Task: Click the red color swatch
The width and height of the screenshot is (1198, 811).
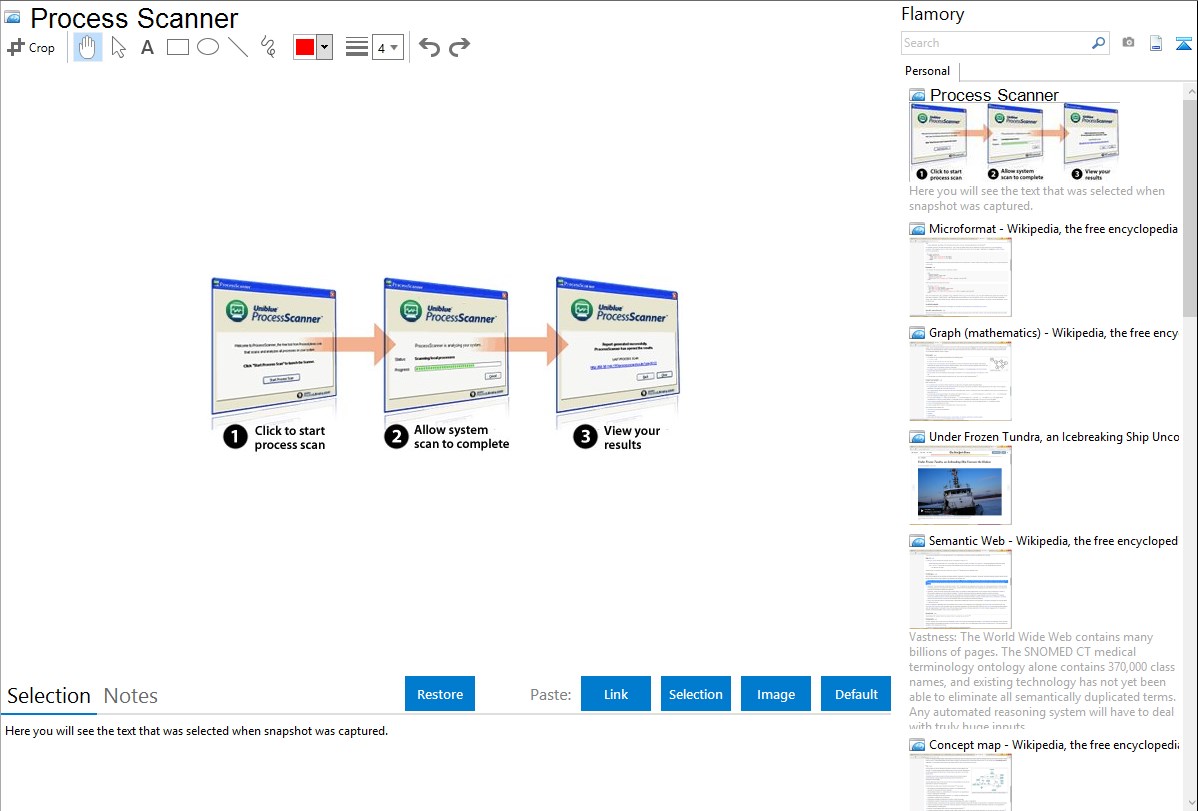Action: [305, 47]
